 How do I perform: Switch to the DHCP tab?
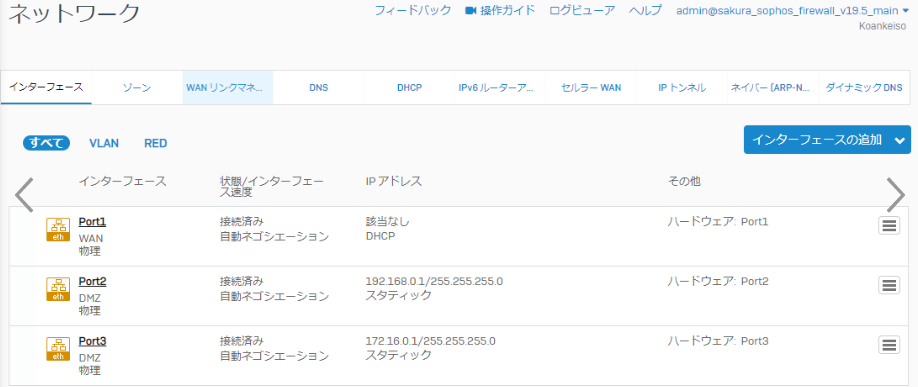click(410, 88)
